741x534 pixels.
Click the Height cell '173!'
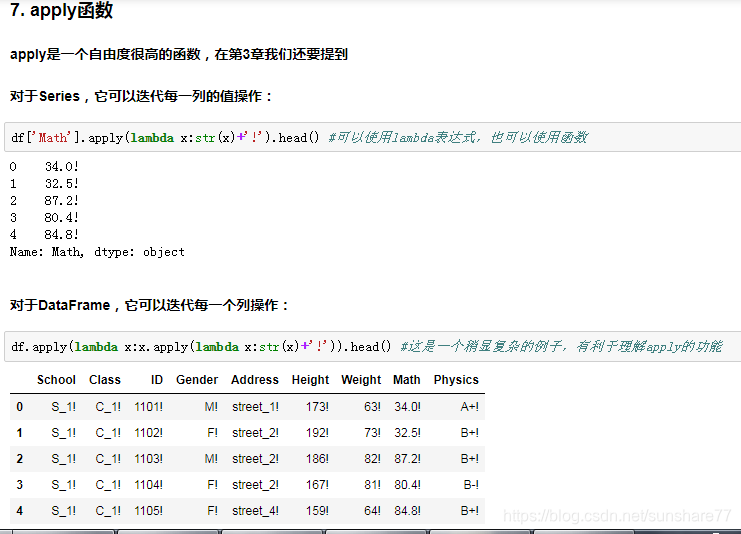[317, 407]
